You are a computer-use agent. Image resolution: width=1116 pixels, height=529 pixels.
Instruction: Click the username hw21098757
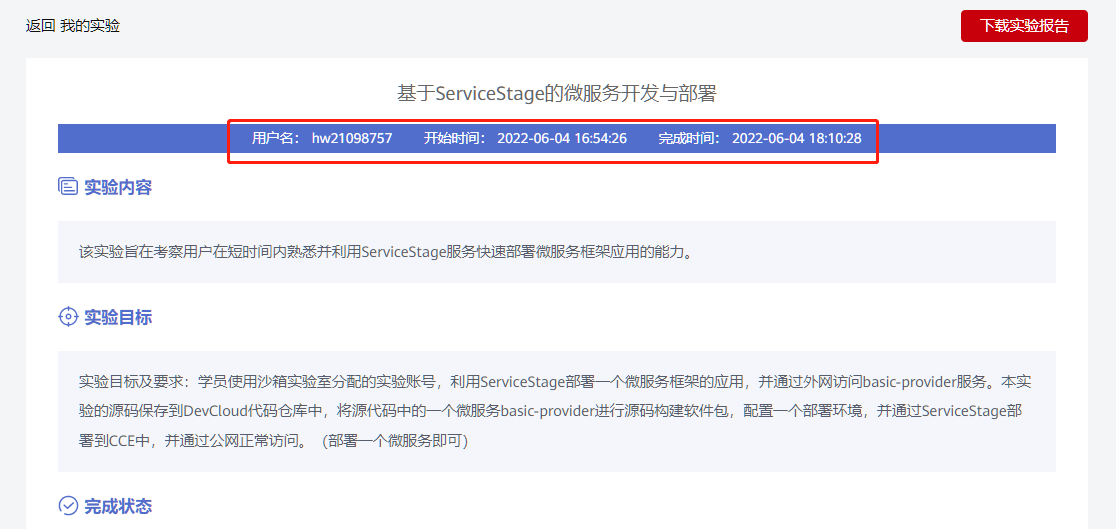pyautogui.click(x=352, y=138)
